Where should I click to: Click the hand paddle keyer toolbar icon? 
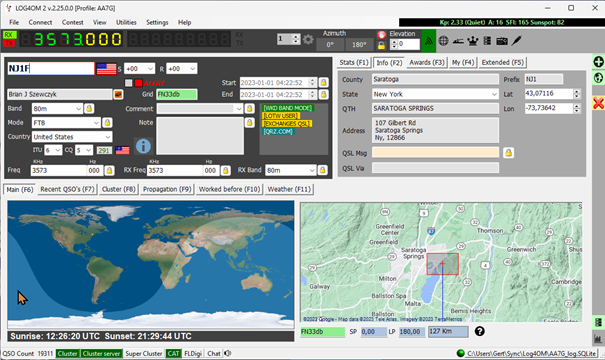(x=458, y=41)
